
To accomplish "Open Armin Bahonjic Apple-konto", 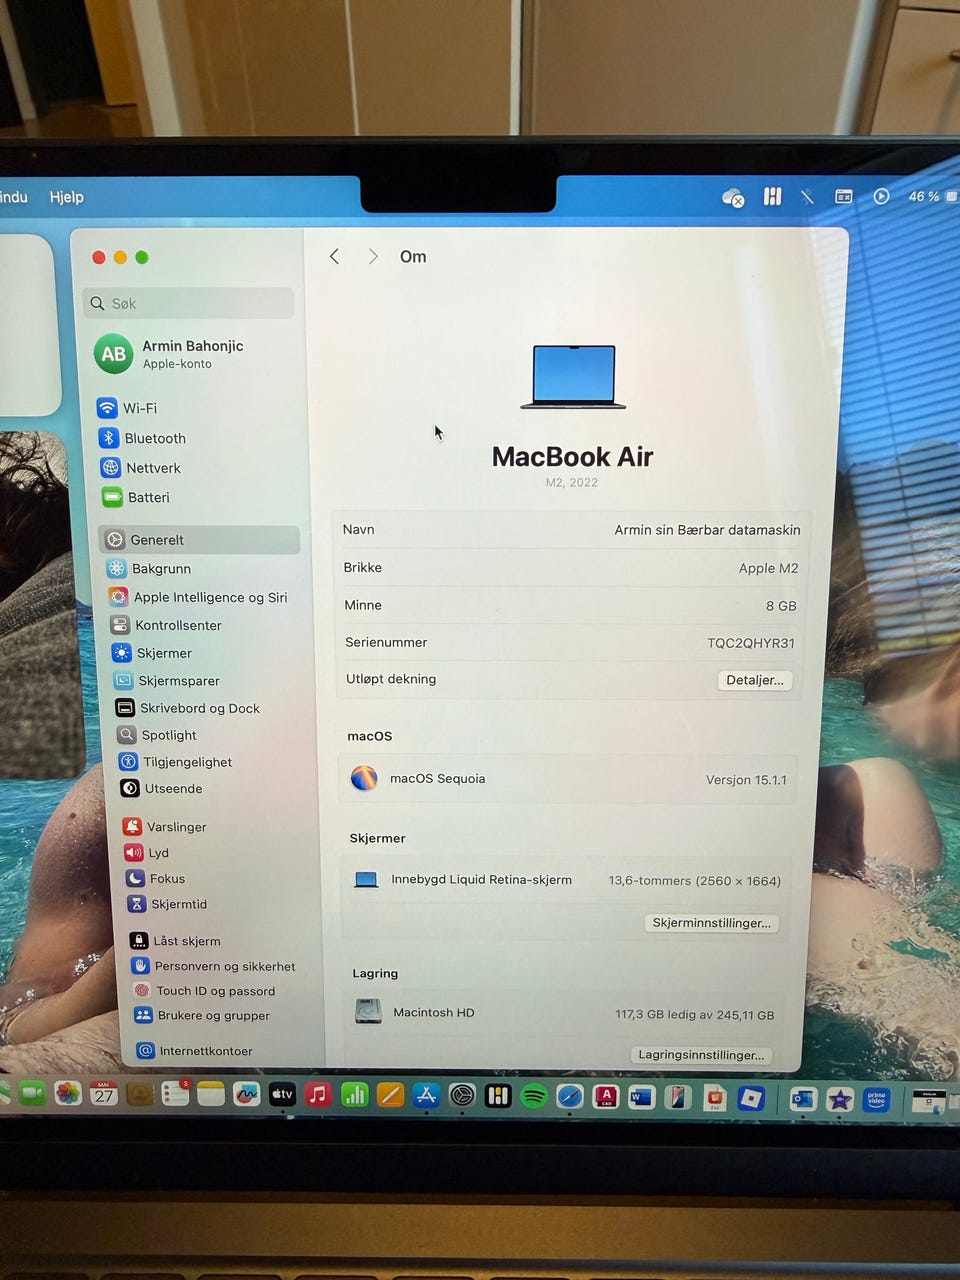I will click(x=170, y=354).
